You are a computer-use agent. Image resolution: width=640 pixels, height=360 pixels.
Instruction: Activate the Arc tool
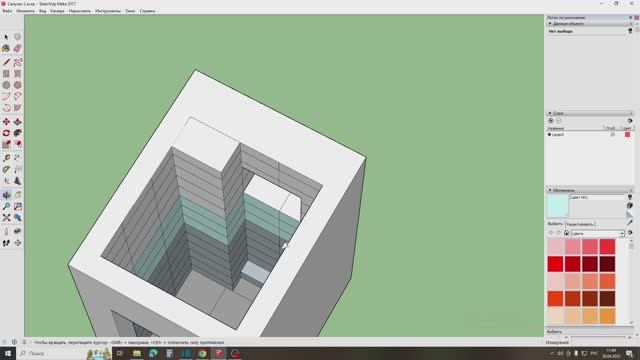(6, 96)
